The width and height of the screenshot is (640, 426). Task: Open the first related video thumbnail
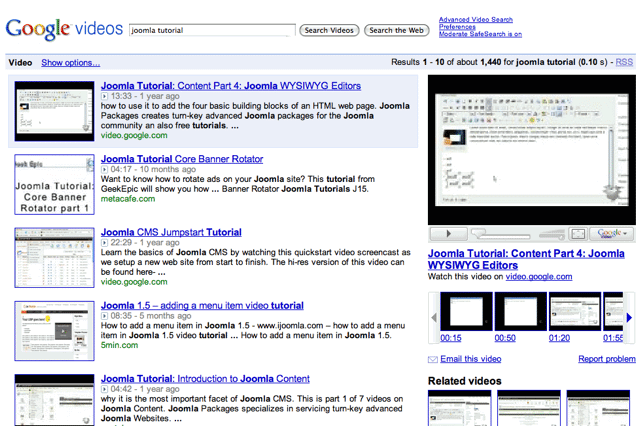(460, 408)
